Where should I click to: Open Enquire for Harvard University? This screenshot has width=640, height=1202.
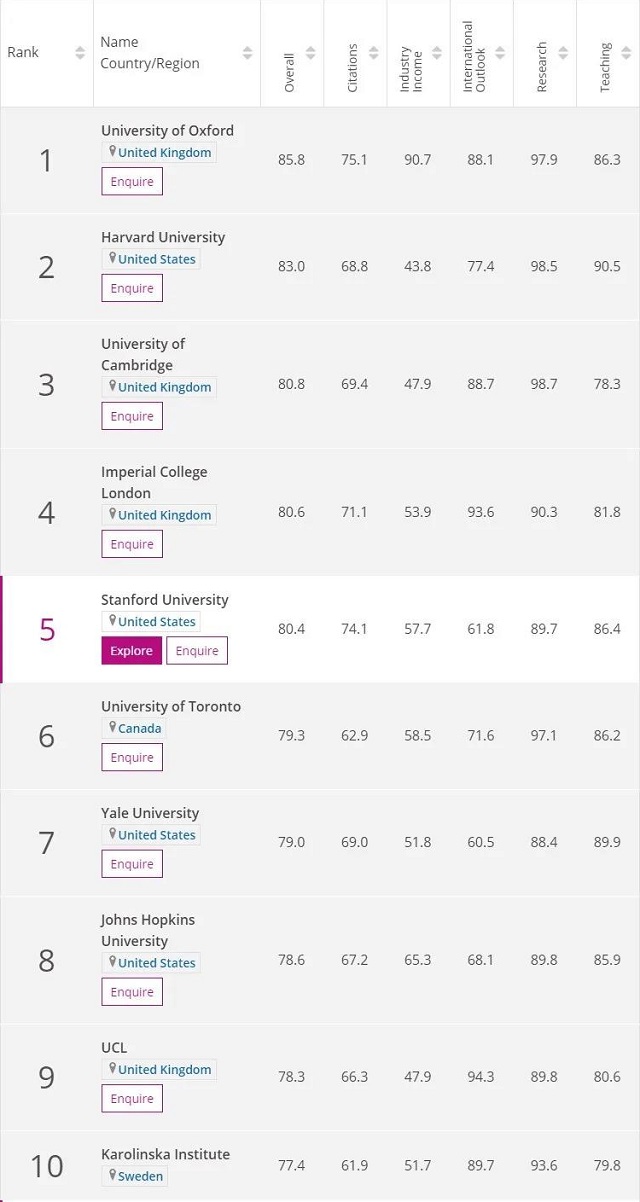point(131,287)
